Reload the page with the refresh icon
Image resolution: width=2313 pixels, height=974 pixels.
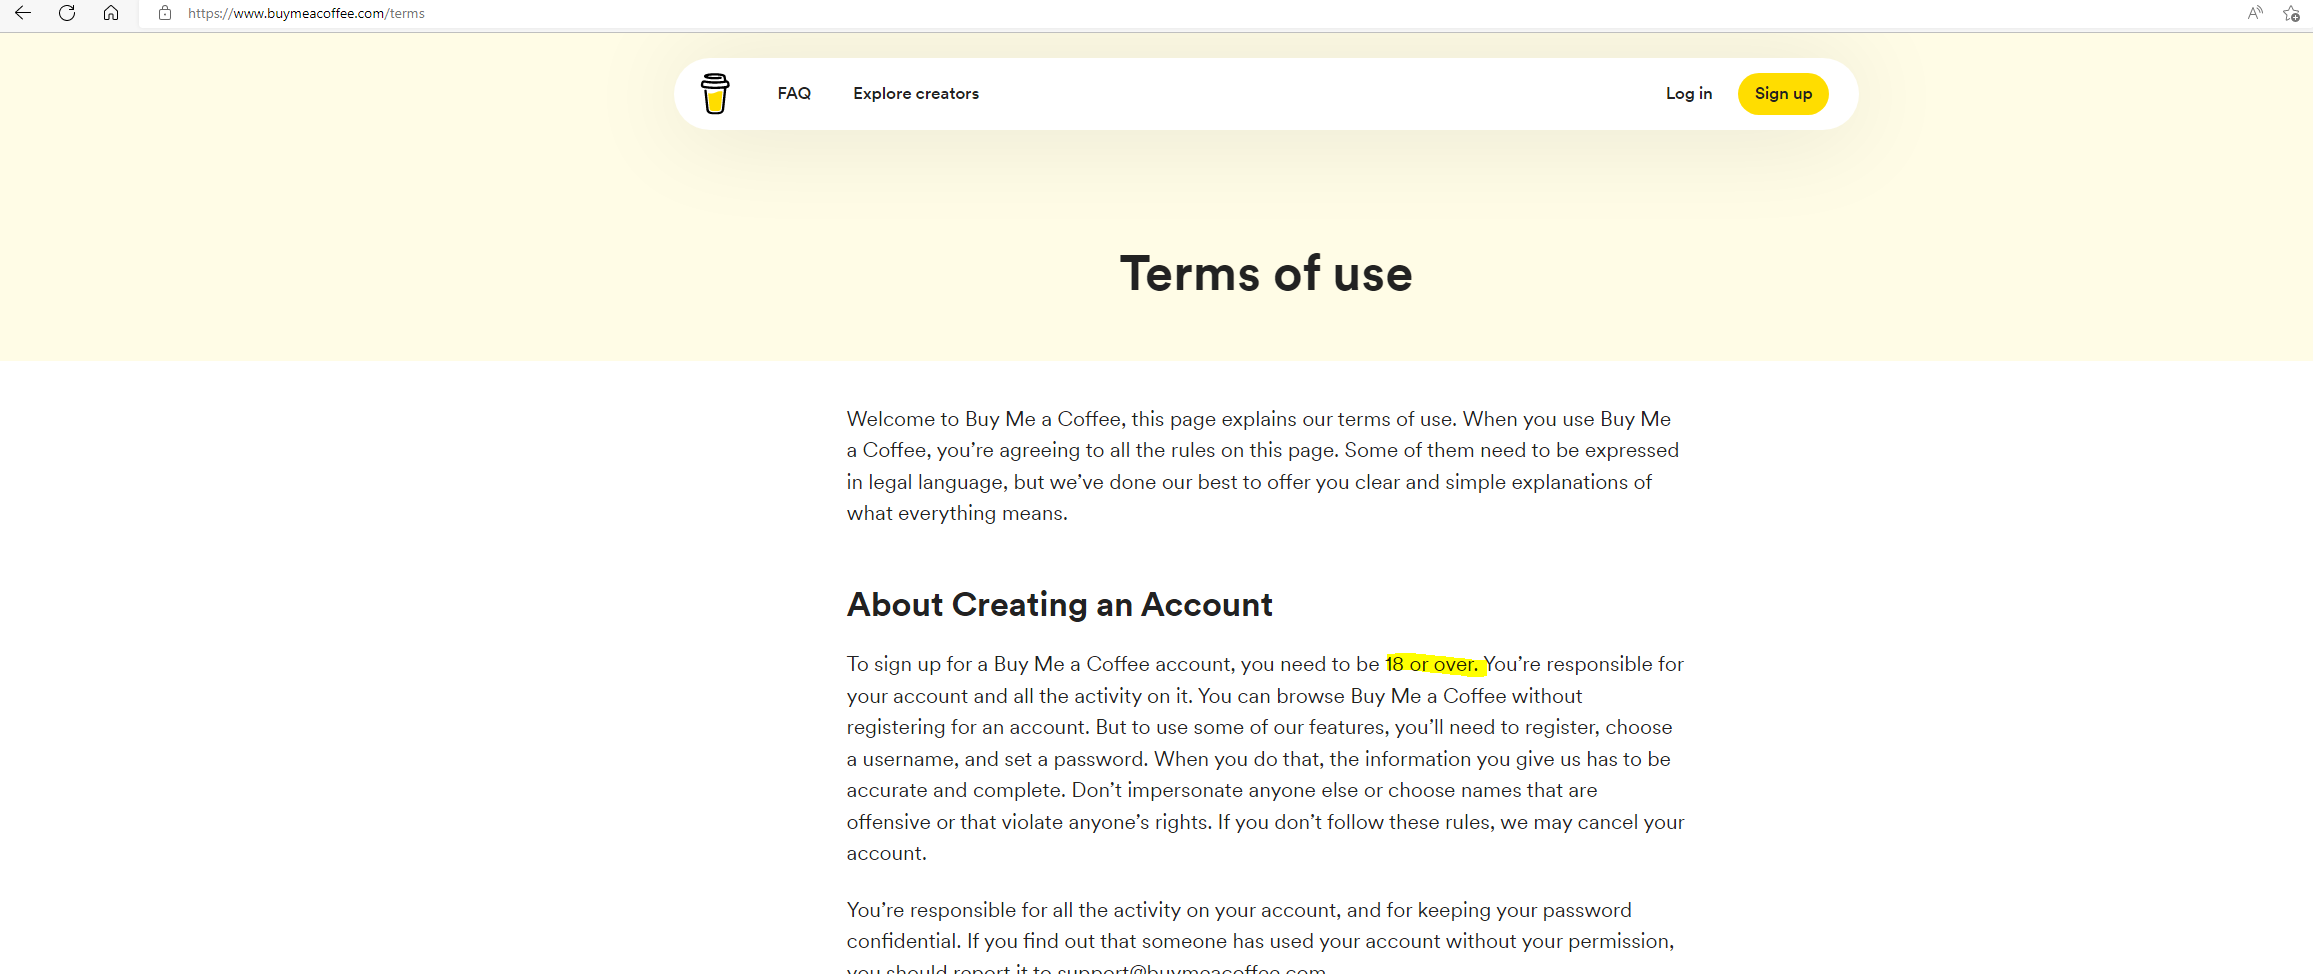67,13
